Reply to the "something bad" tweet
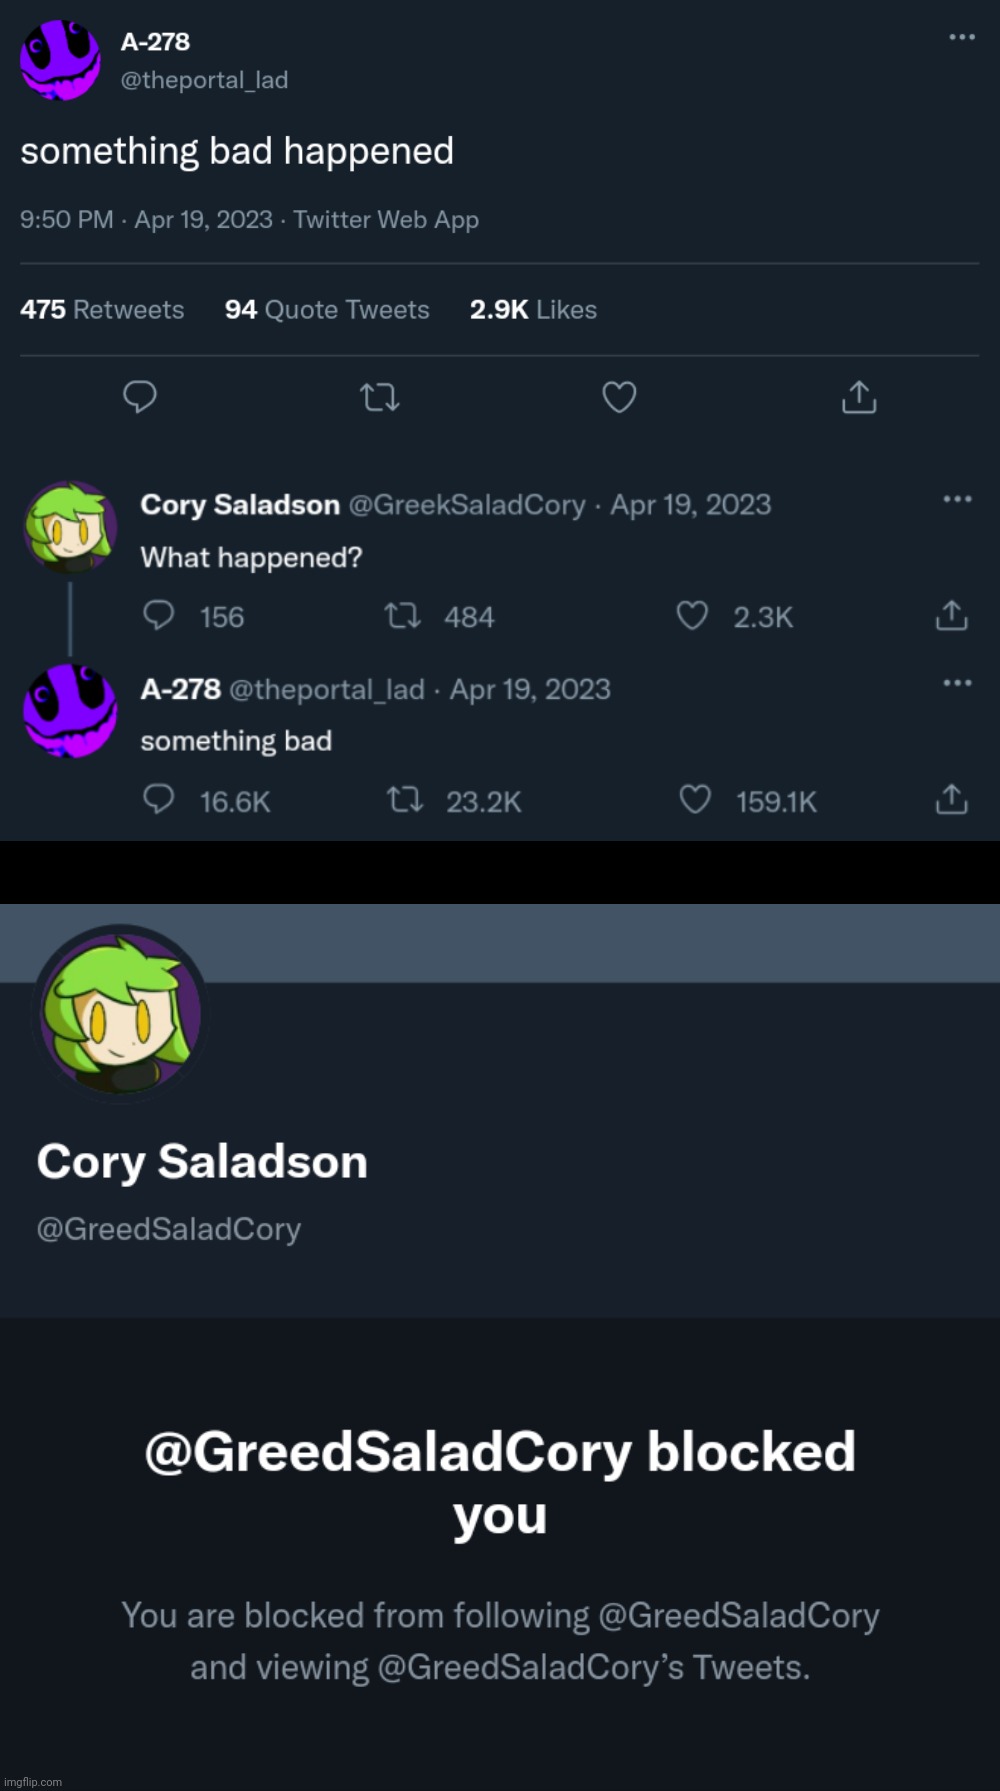 (x=159, y=799)
